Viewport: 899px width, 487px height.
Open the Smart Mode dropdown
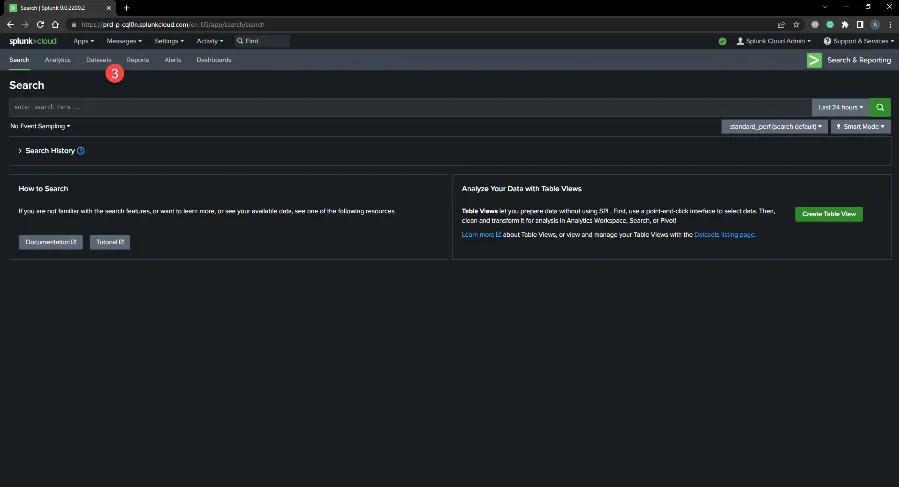point(863,127)
